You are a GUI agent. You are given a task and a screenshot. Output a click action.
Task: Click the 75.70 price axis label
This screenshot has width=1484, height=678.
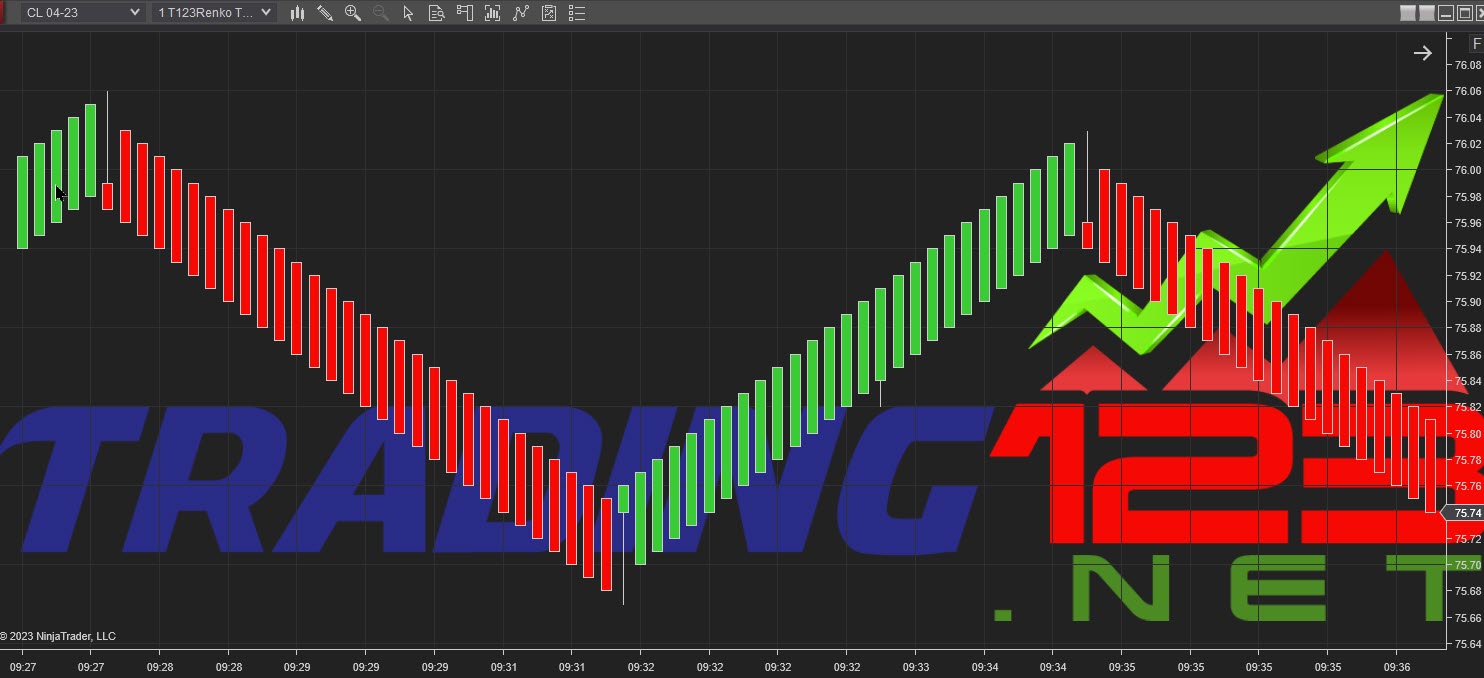[1468, 565]
